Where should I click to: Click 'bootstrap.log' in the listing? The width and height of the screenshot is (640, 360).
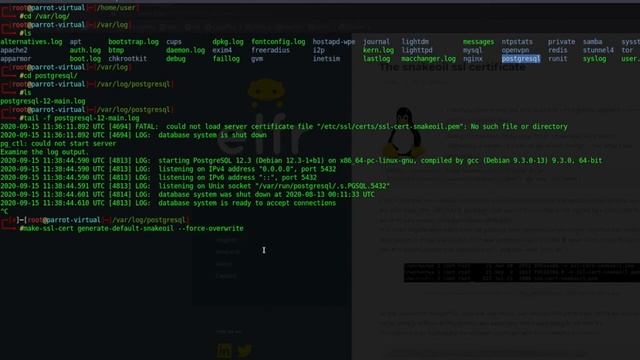click(x=133, y=42)
